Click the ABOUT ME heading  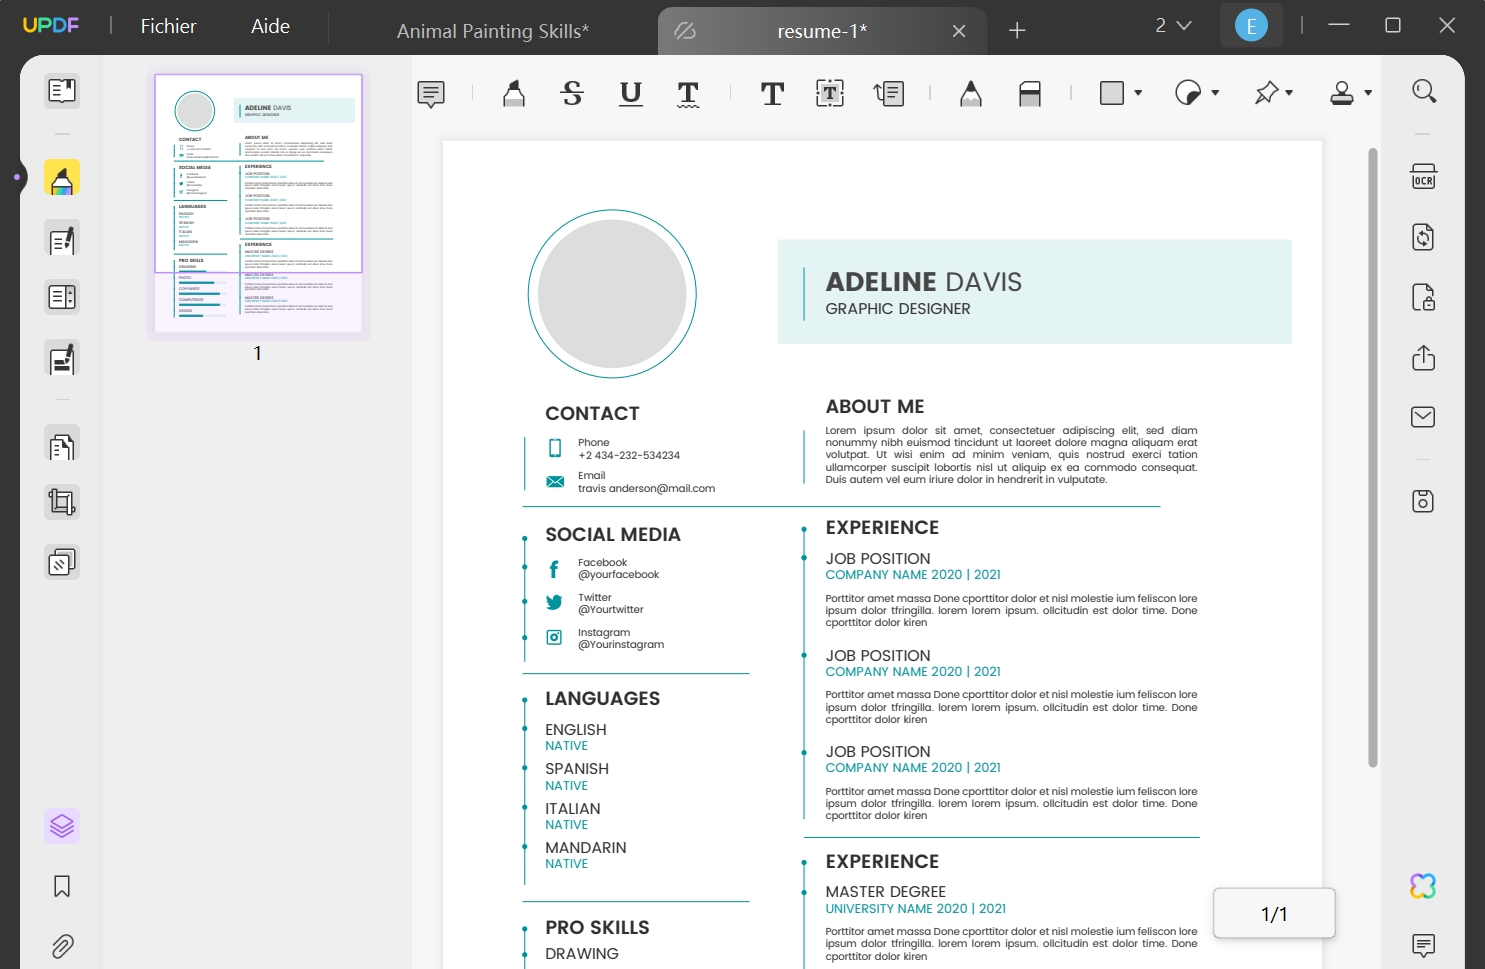(x=875, y=407)
